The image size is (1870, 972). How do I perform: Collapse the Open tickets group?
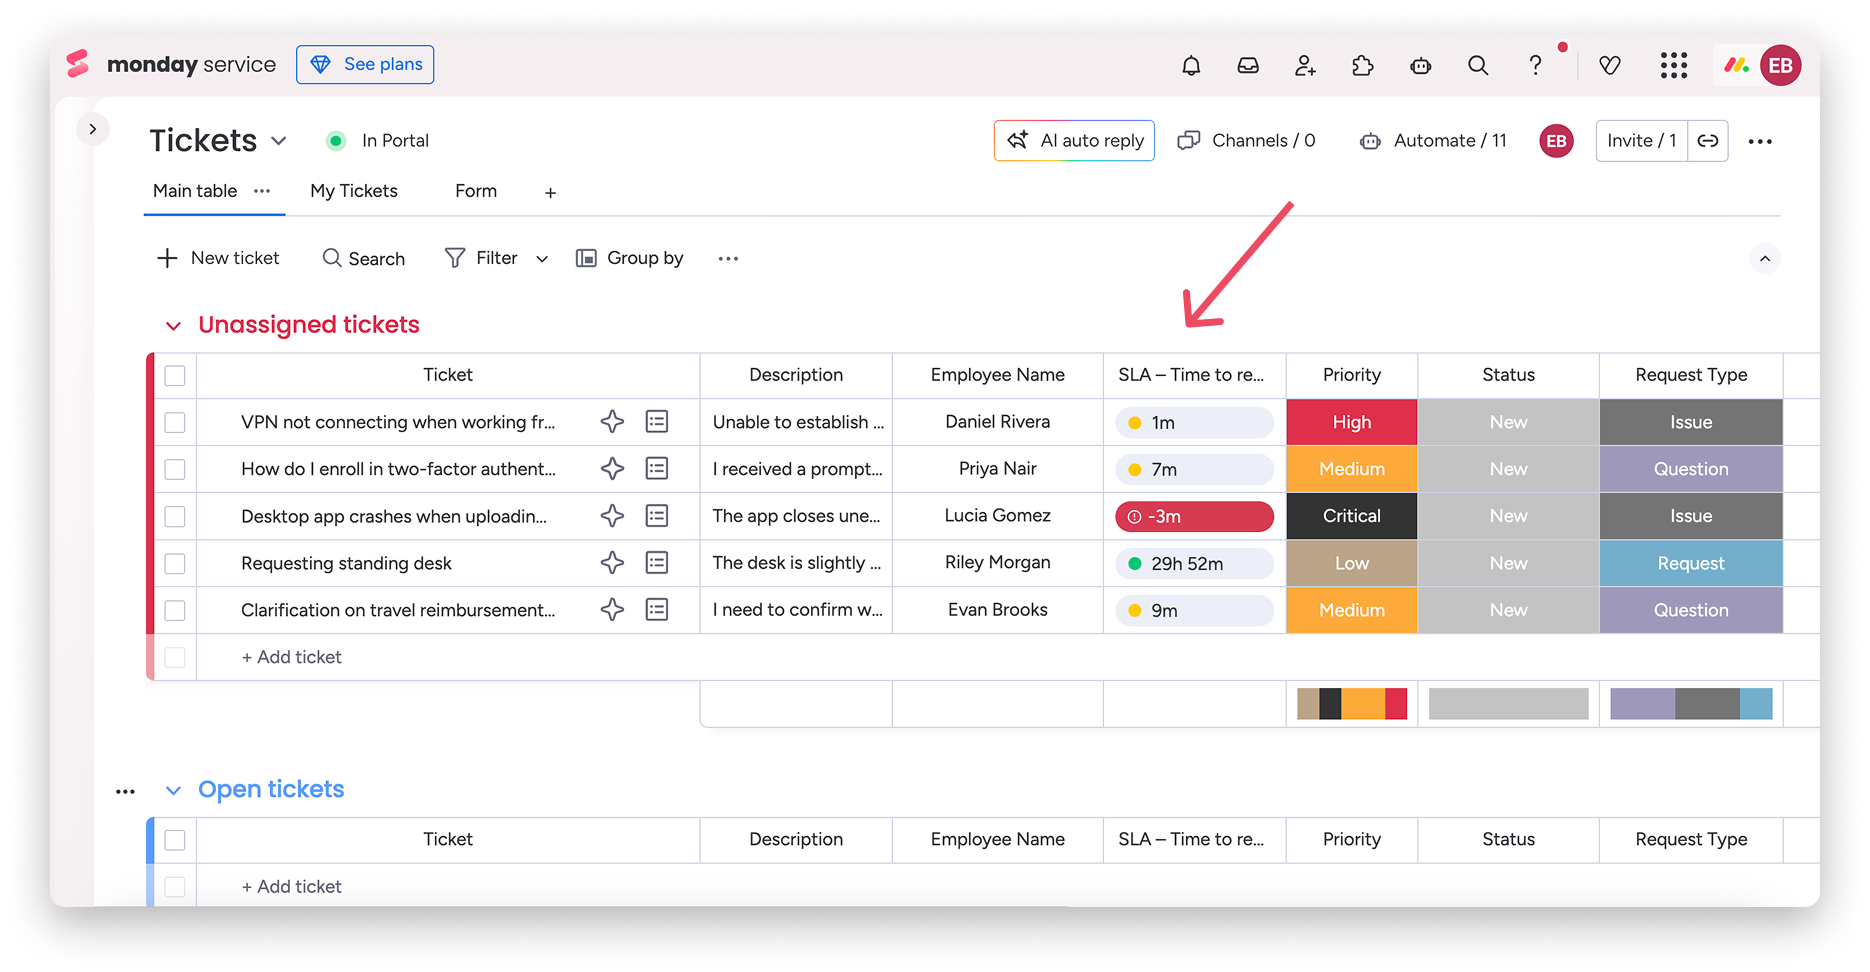click(x=173, y=789)
